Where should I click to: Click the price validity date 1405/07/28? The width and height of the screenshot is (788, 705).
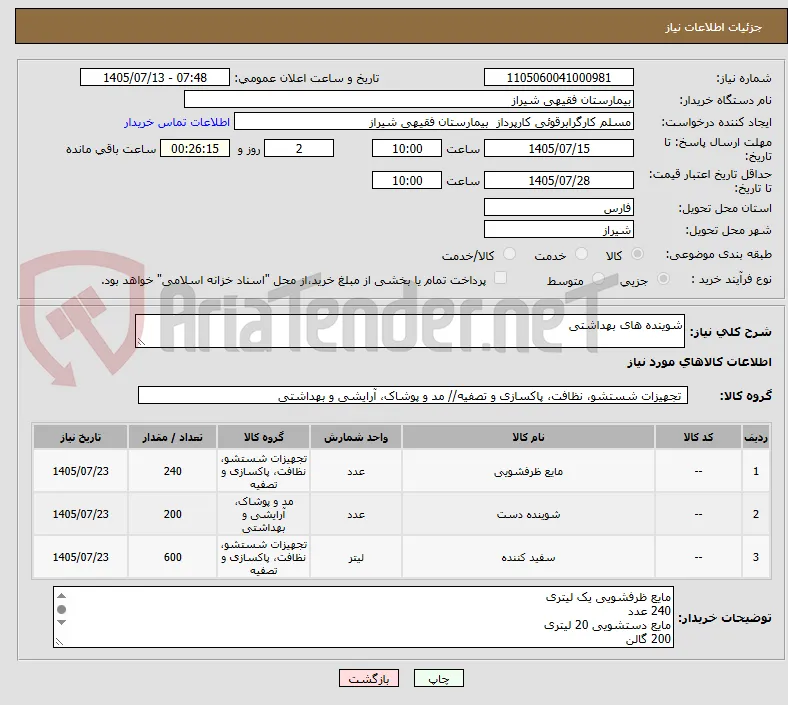click(x=558, y=180)
